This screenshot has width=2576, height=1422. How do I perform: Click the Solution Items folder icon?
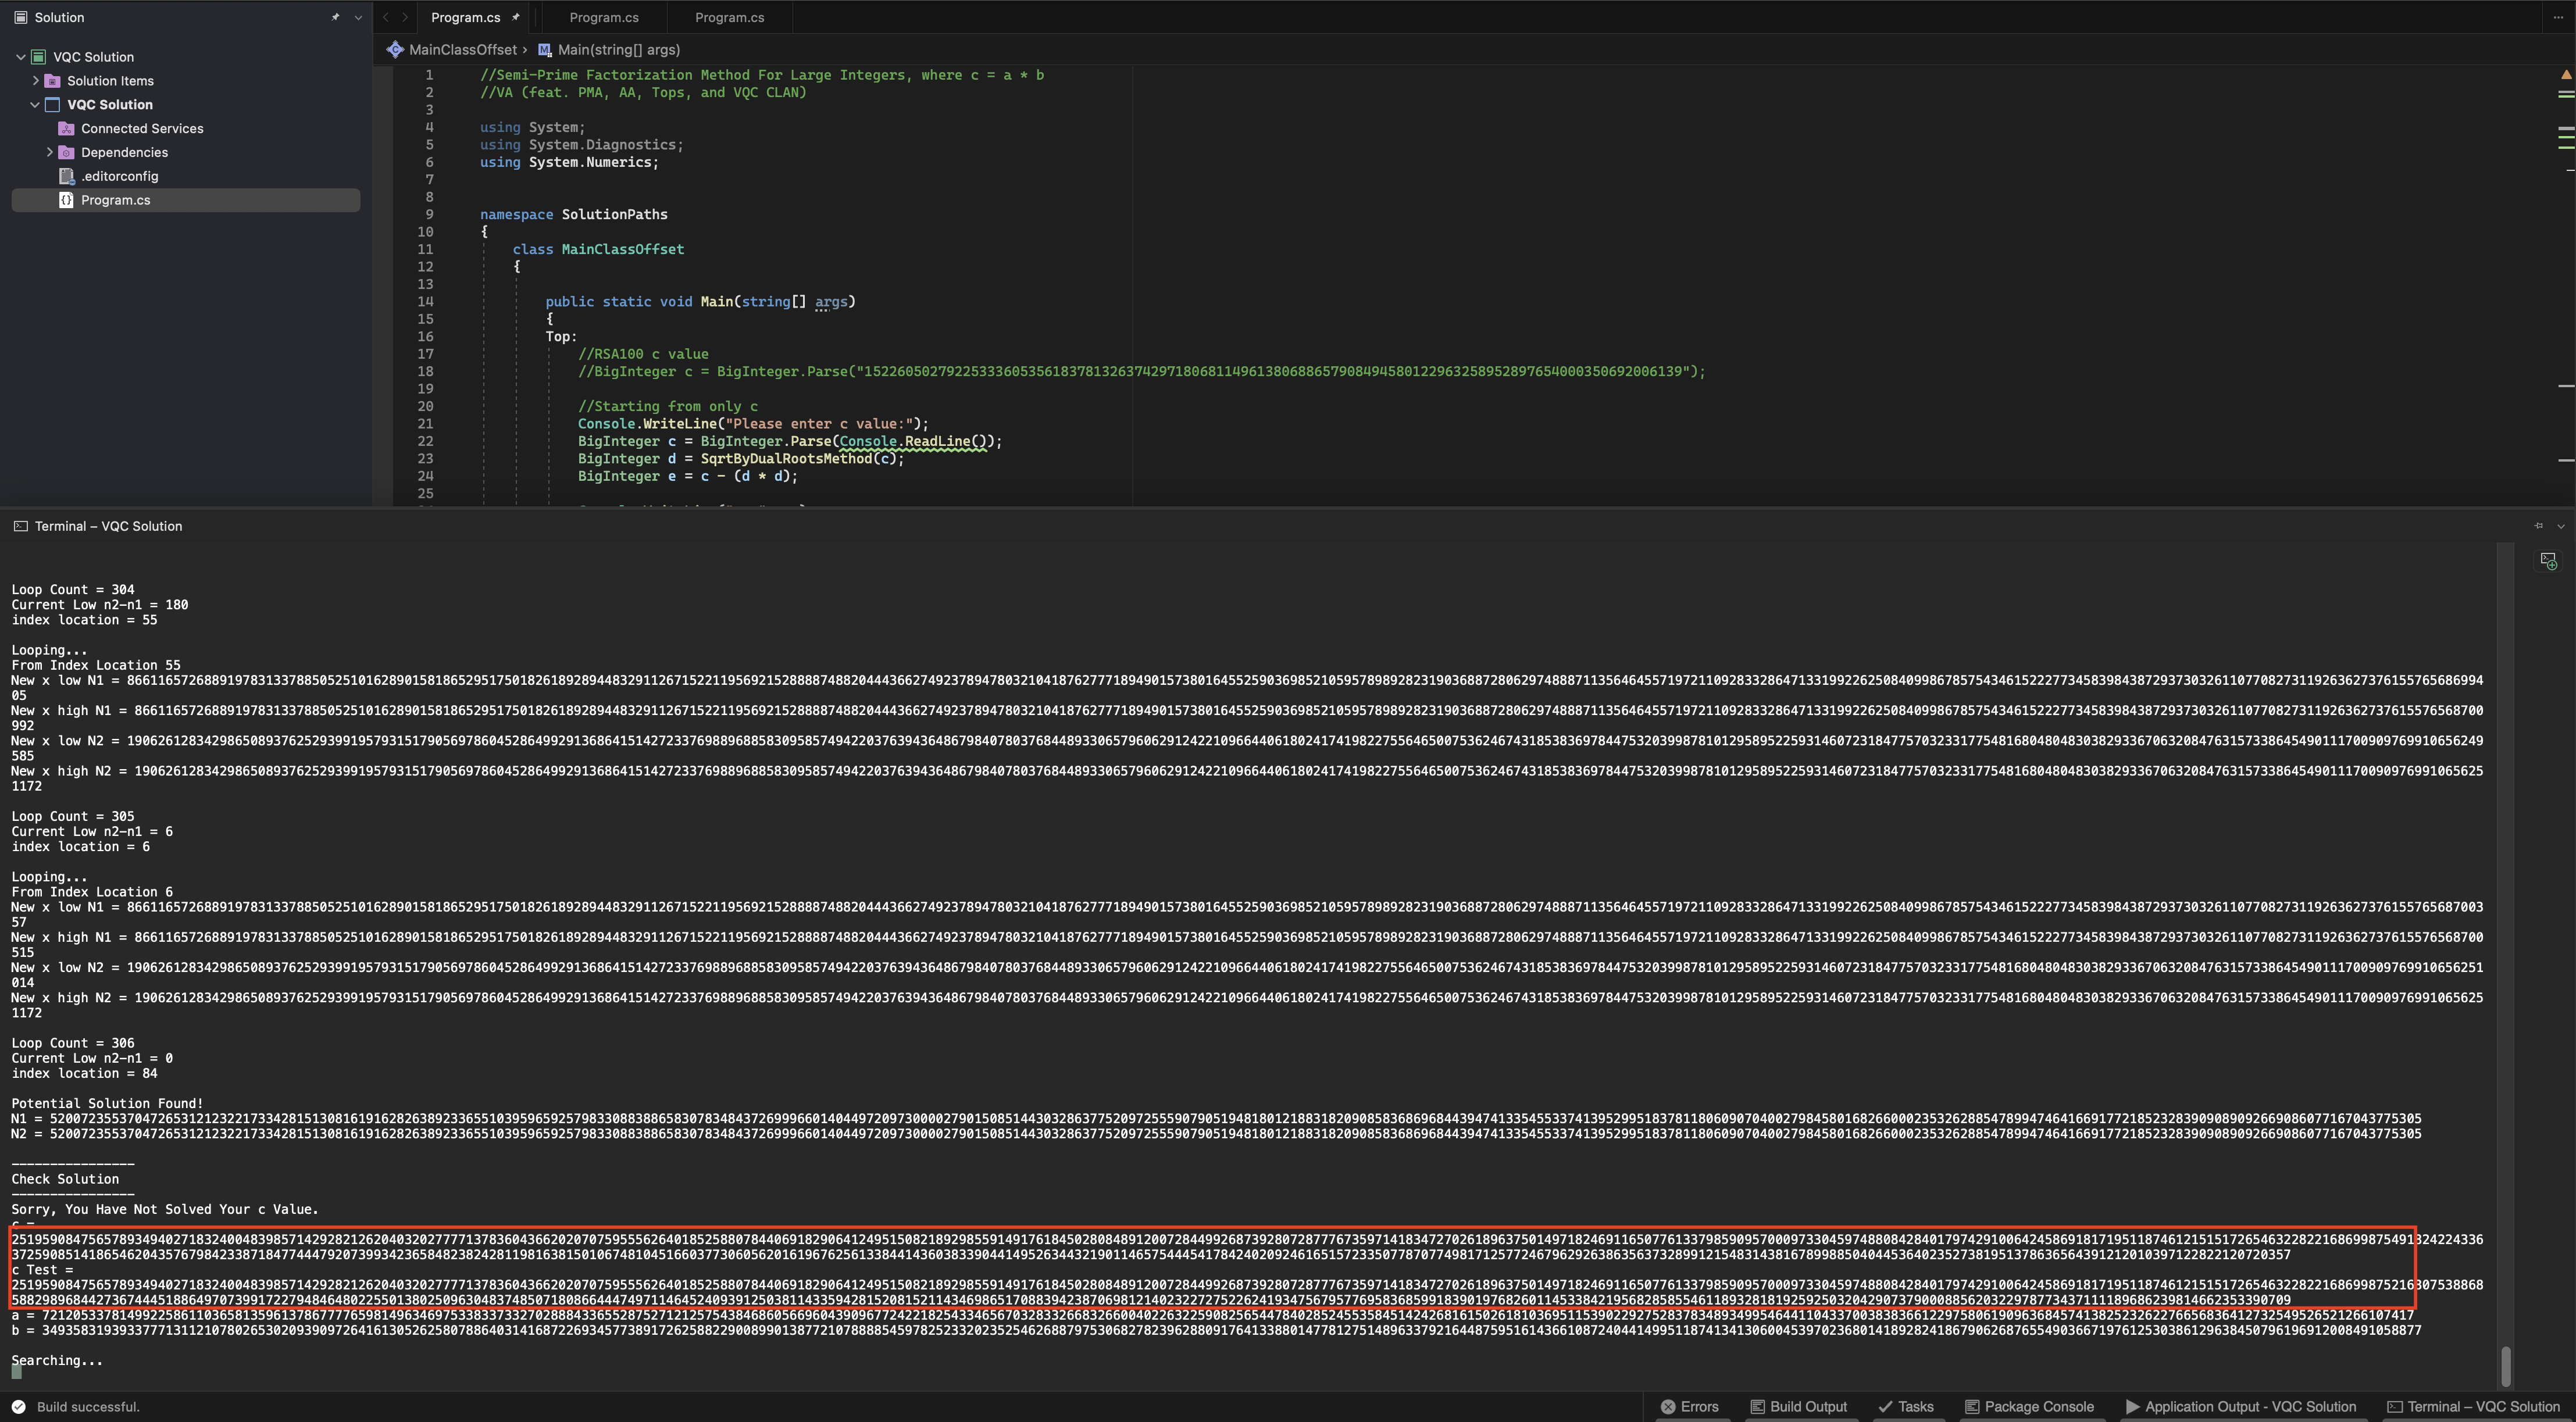coord(53,81)
